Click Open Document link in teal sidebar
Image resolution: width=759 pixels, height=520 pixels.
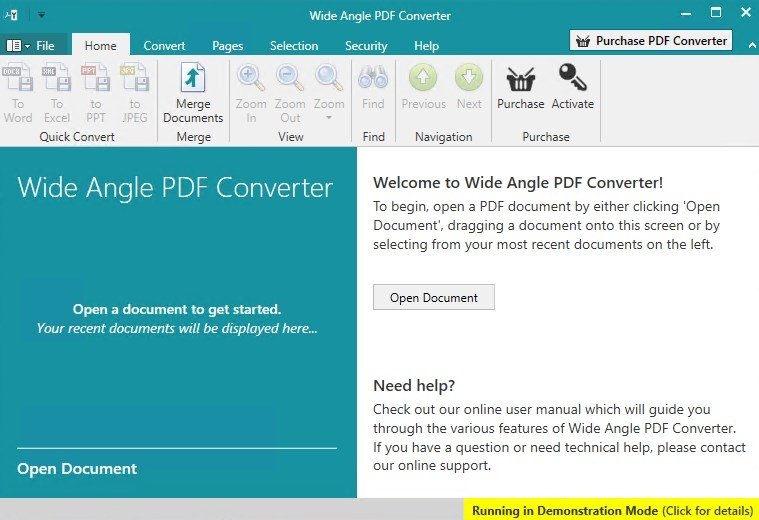tap(77, 469)
